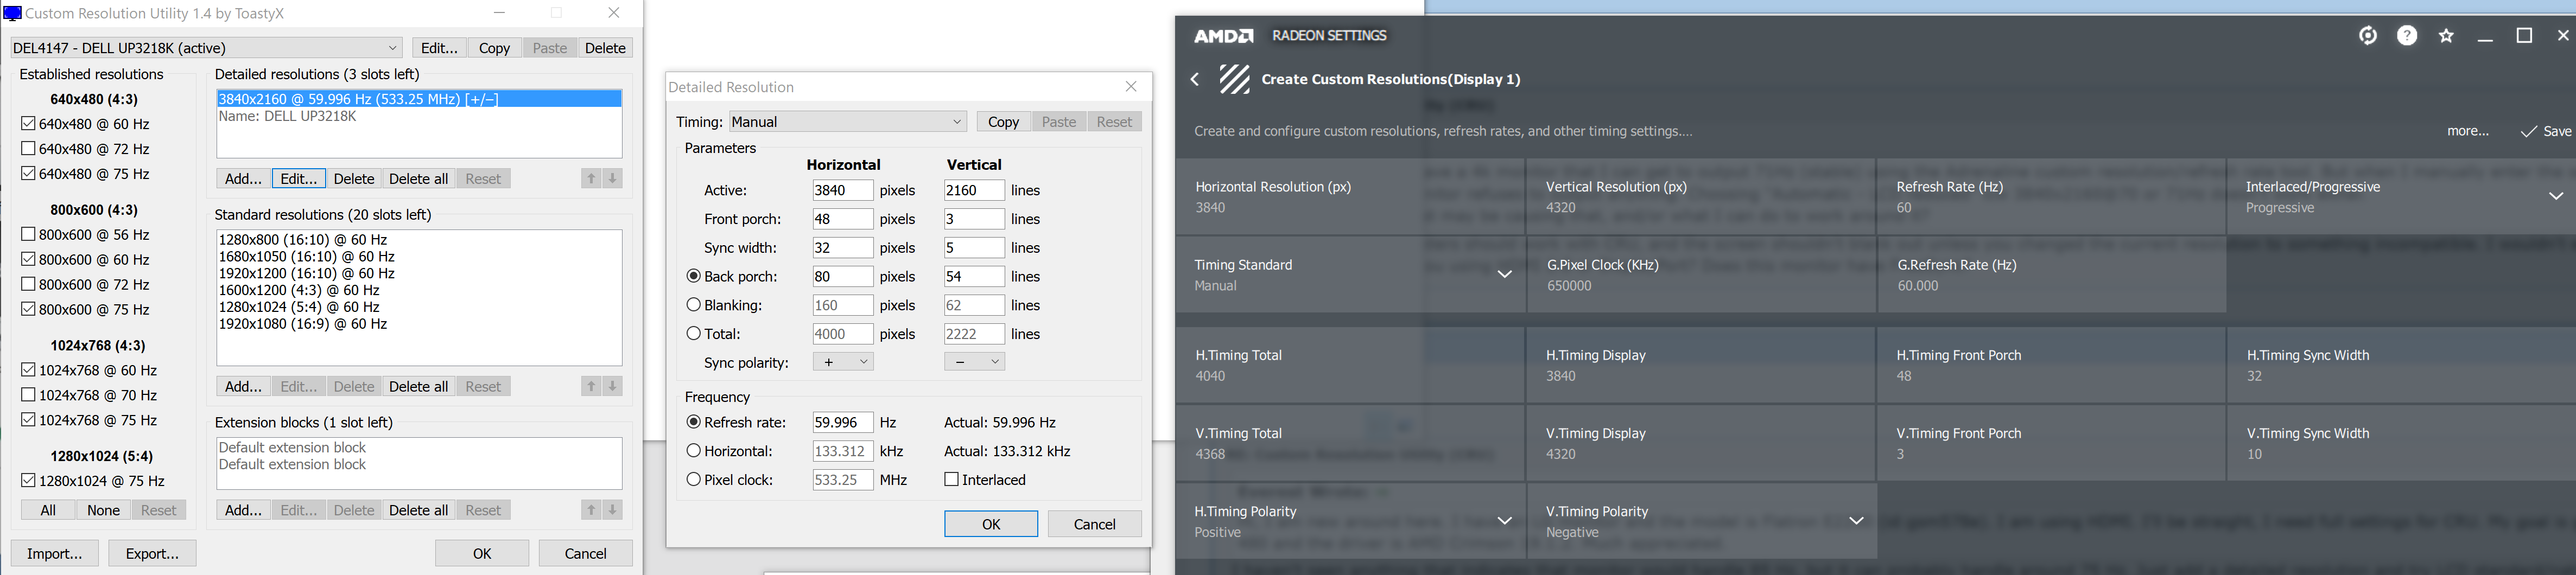Expand Timing Standard dropdown in Radeon Settings
Image resolution: width=2576 pixels, height=575 pixels.
1504,274
